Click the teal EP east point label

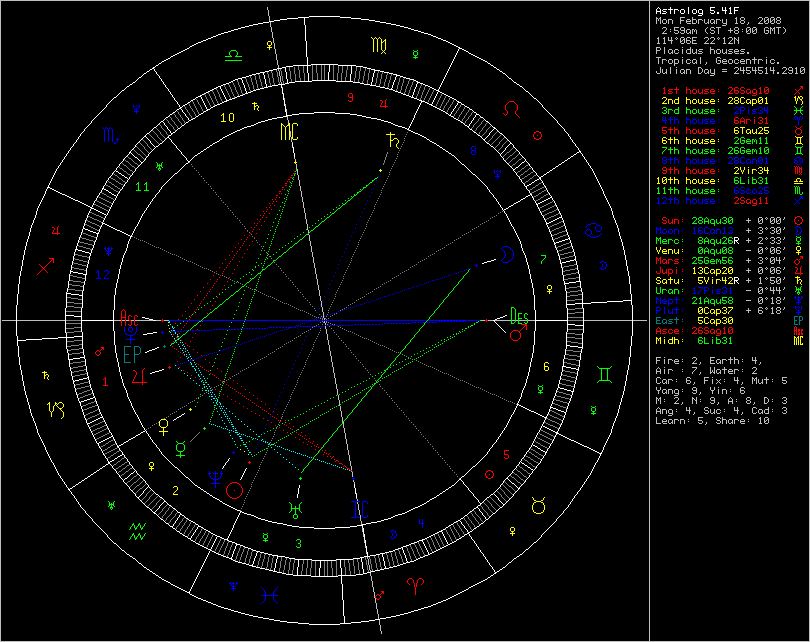click(x=132, y=354)
